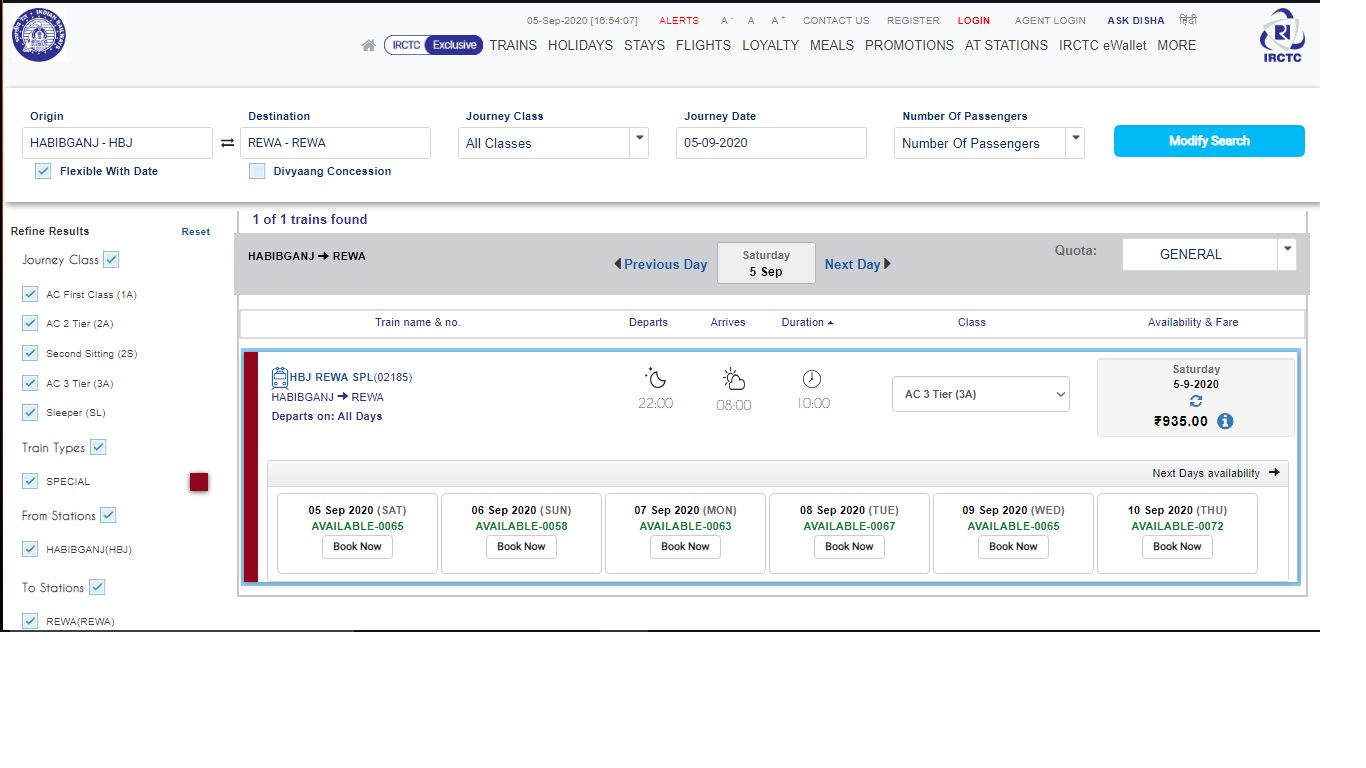Open the MEALS menu
This screenshot has width=1366, height=768.
point(832,45)
